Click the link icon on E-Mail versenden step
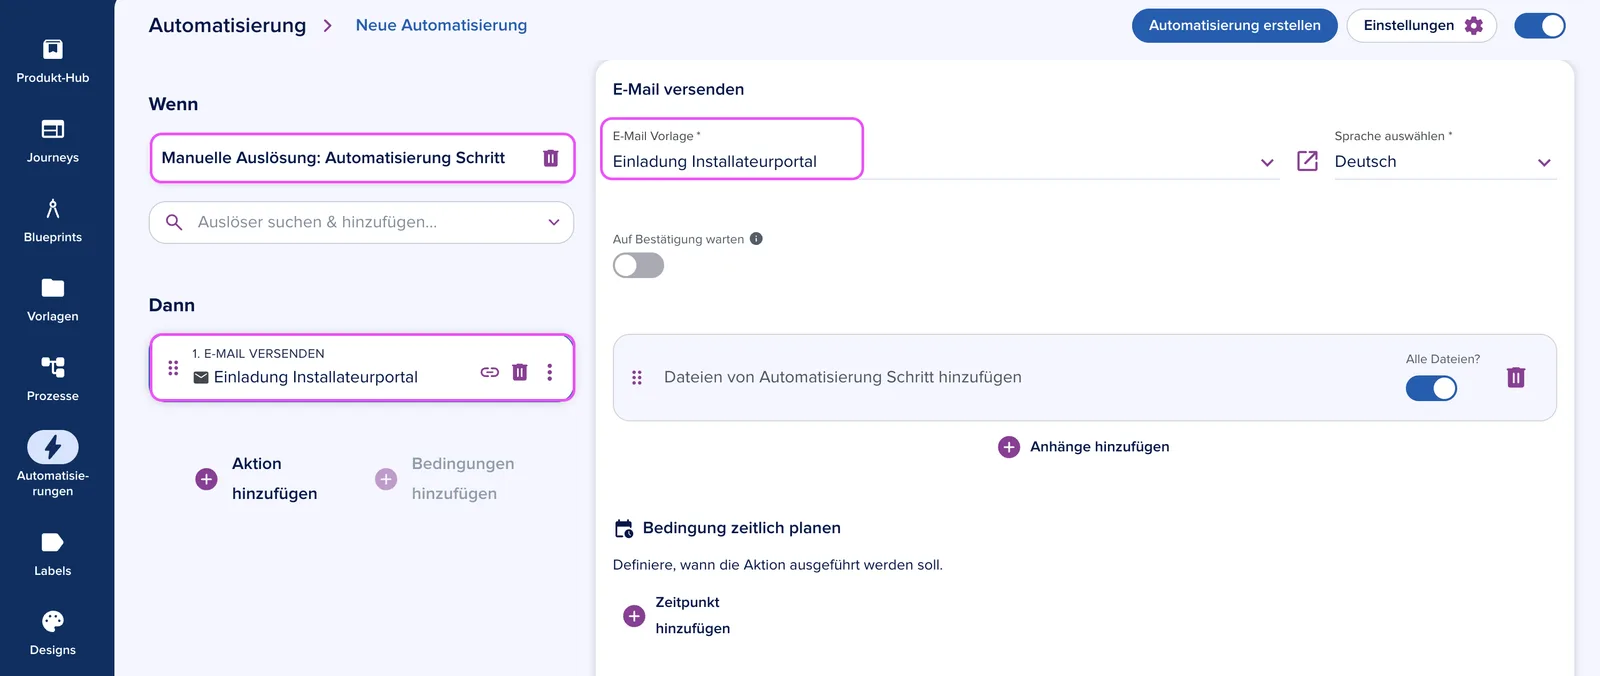The image size is (1600, 676). [489, 372]
